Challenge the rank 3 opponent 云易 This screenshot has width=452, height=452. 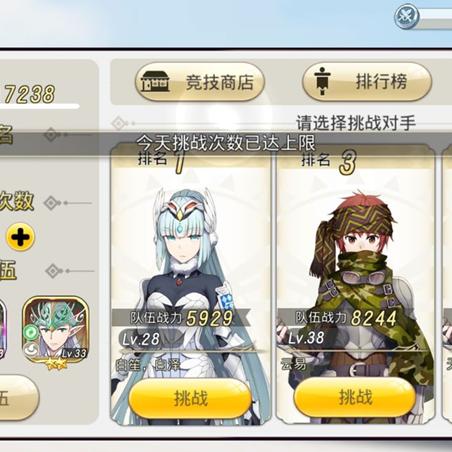pos(355,397)
